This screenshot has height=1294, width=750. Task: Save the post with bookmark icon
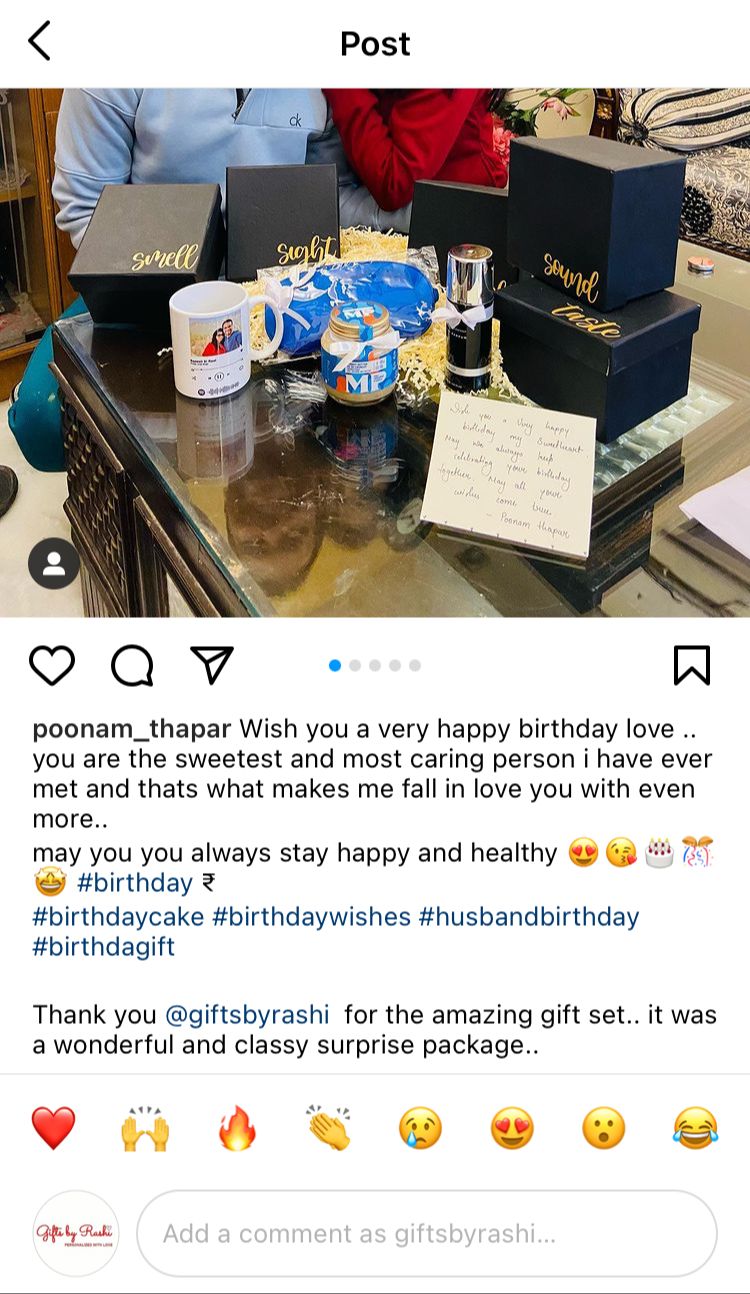[x=691, y=665]
